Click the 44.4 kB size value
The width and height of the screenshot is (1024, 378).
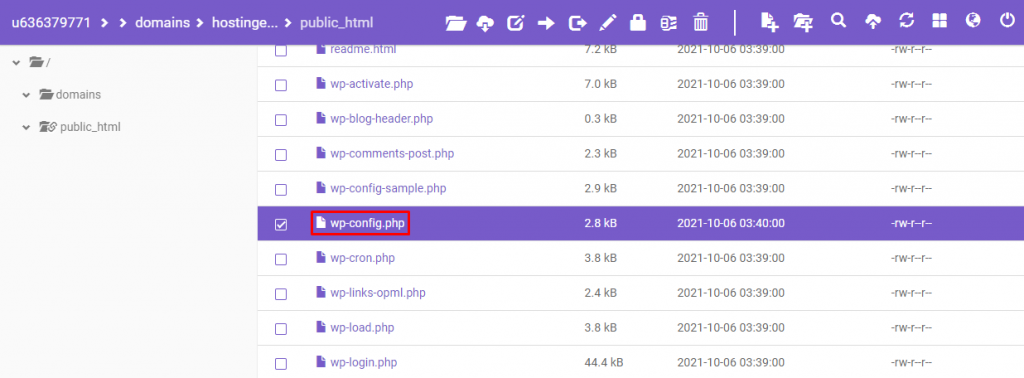(603, 362)
